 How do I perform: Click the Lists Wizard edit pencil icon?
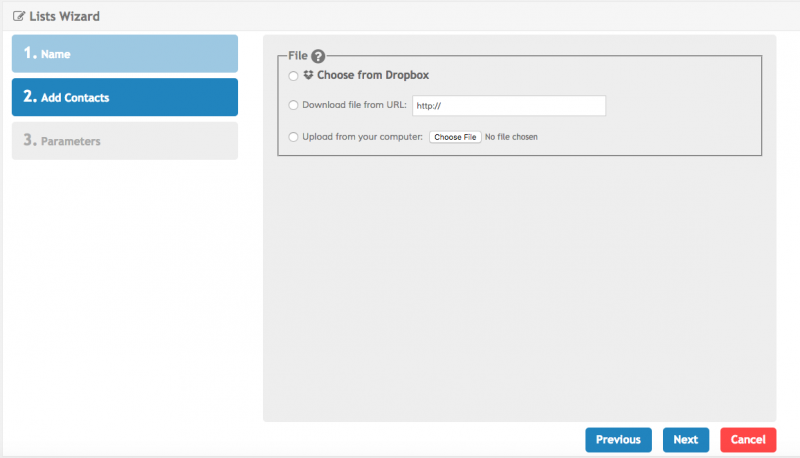tap(18, 16)
